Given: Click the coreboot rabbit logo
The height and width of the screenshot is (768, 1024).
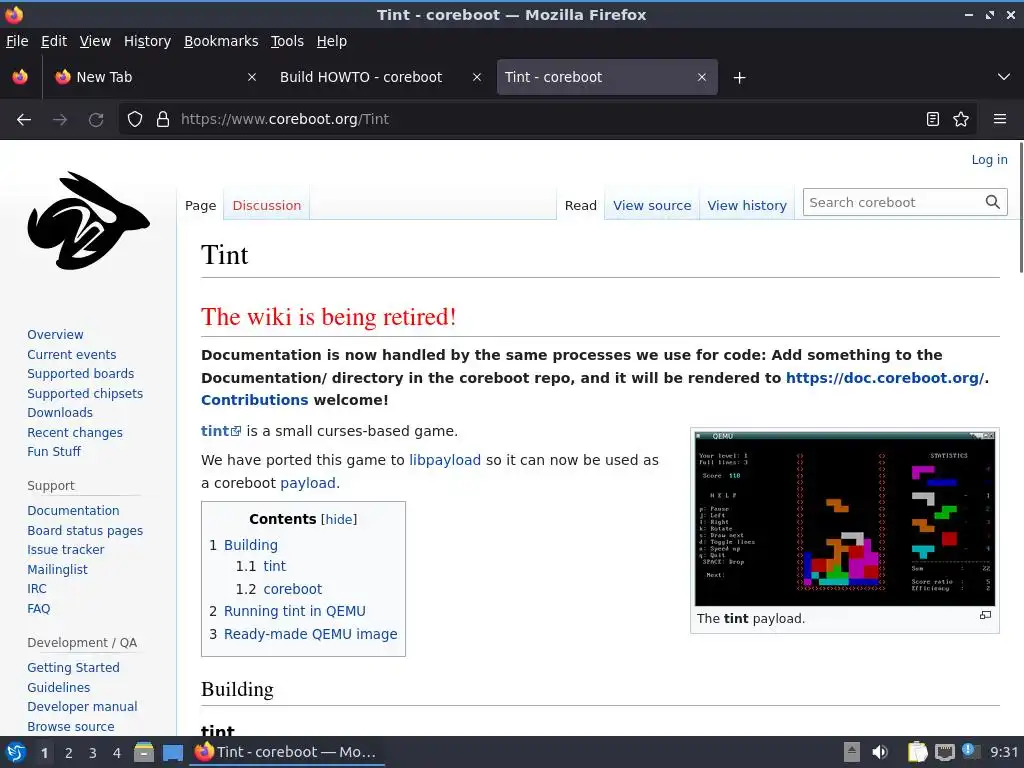Looking at the screenshot, I should tap(88, 221).
